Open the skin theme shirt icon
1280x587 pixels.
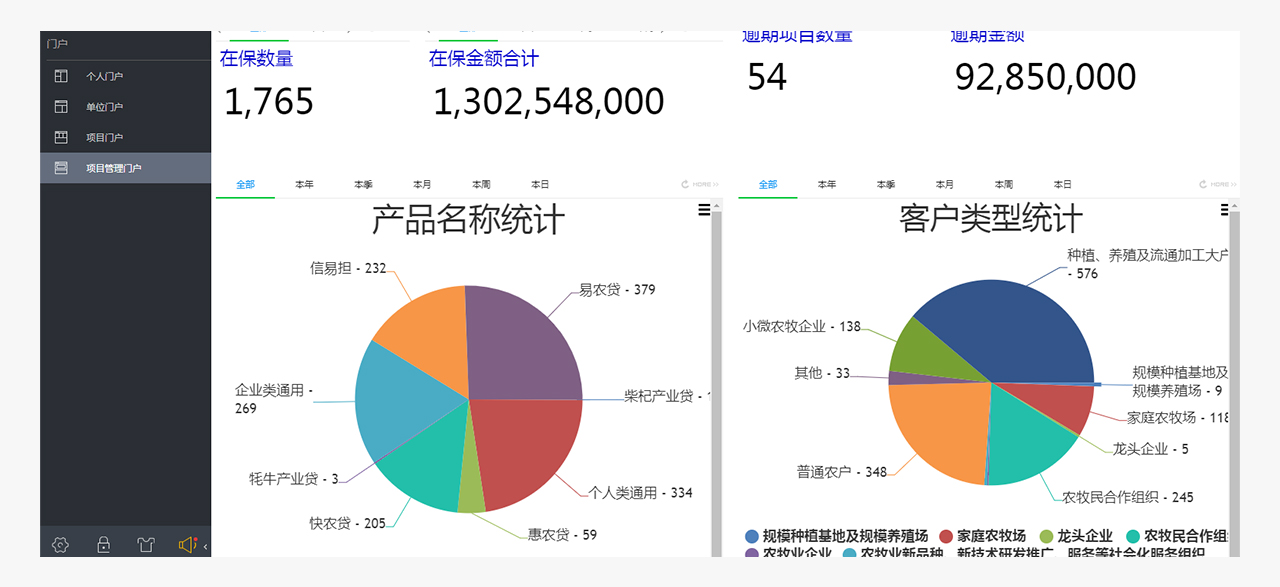(146, 545)
